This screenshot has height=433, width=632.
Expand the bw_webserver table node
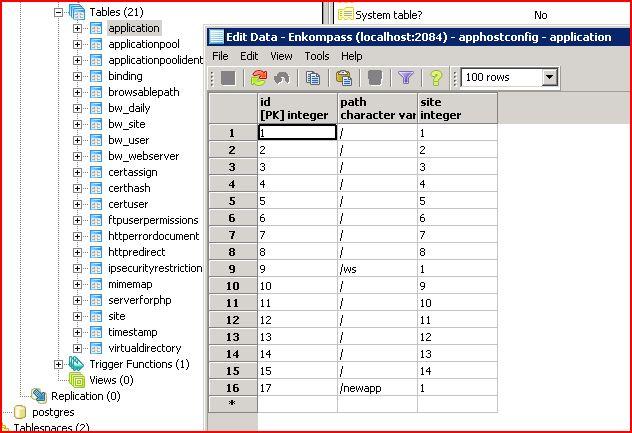[x=77, y=156]
